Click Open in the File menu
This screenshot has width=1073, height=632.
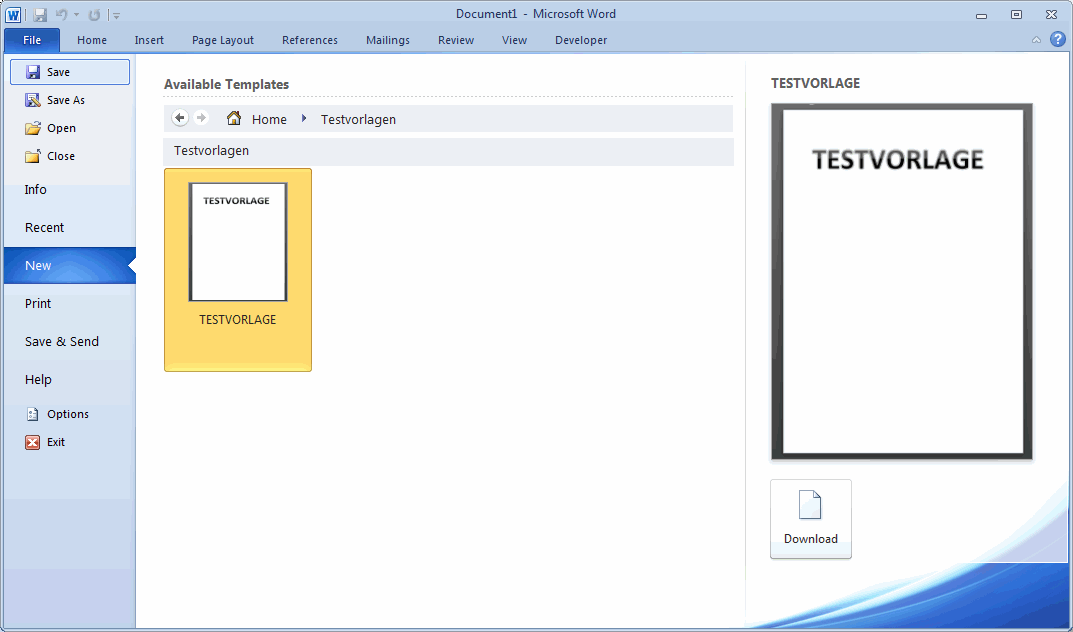61,128
